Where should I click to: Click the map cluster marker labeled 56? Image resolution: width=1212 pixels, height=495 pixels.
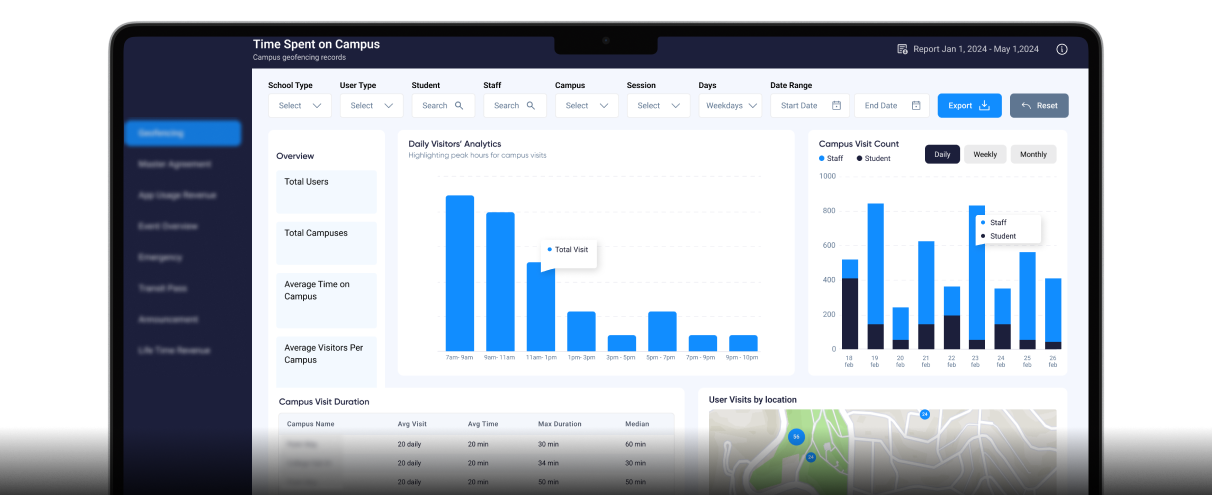[x=796, y=437]
